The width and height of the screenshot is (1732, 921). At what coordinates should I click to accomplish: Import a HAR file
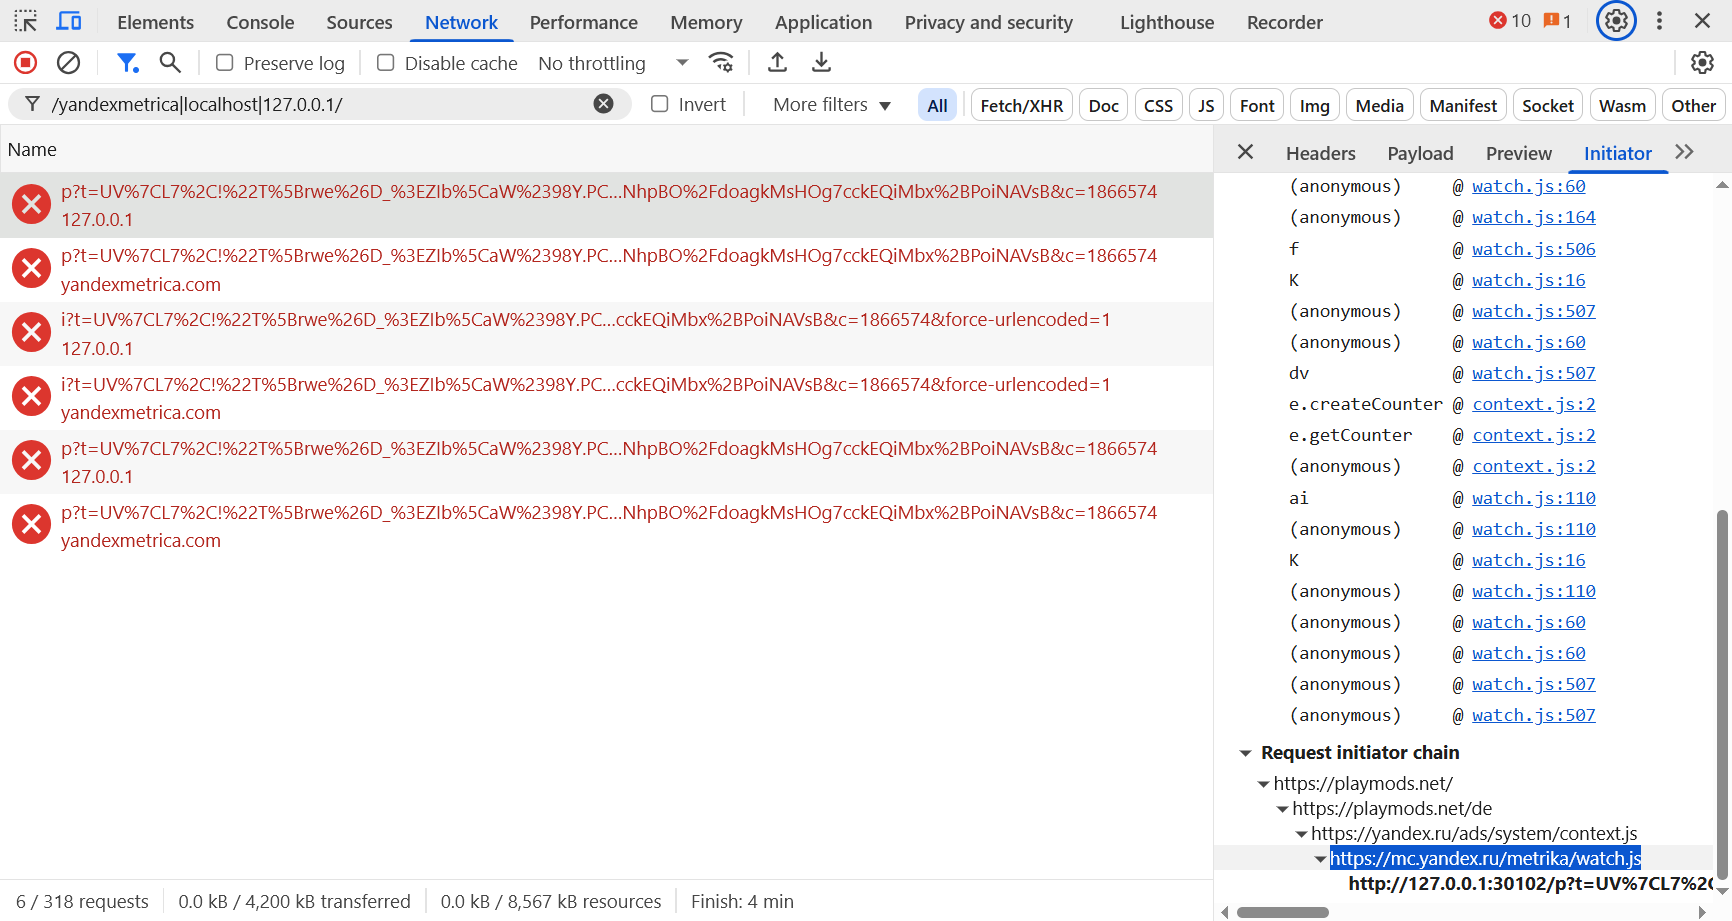click(777, 62)
